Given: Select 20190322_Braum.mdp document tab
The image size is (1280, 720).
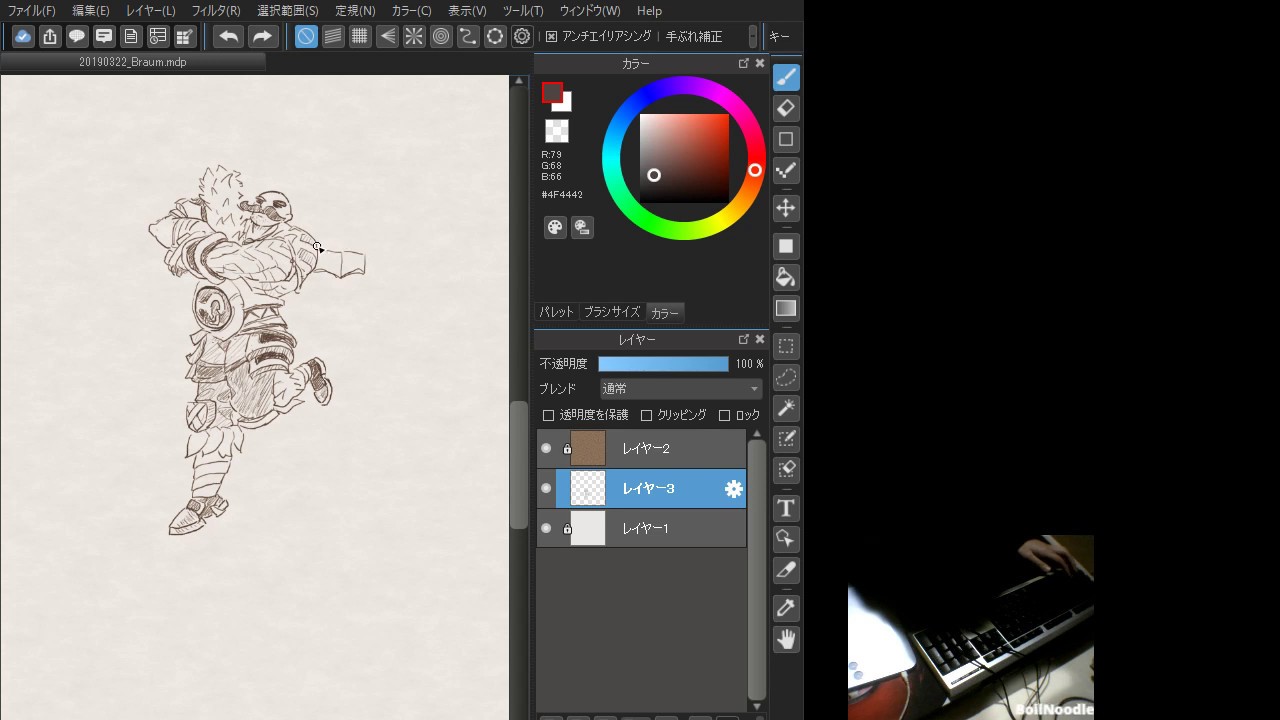Looking at the screenshot, I should point(133,62).
